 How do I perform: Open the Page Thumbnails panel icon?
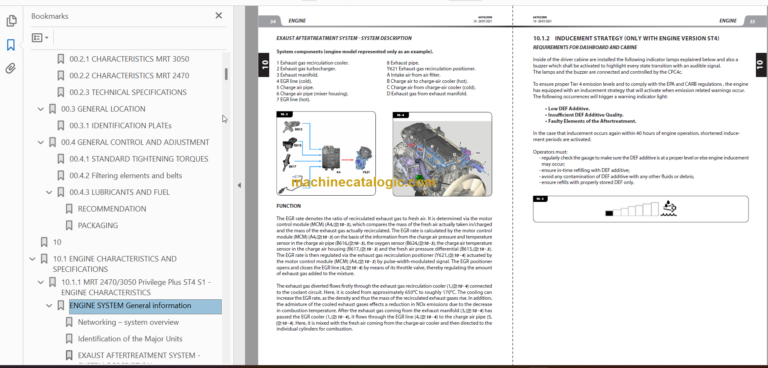(x=11, y=21)
